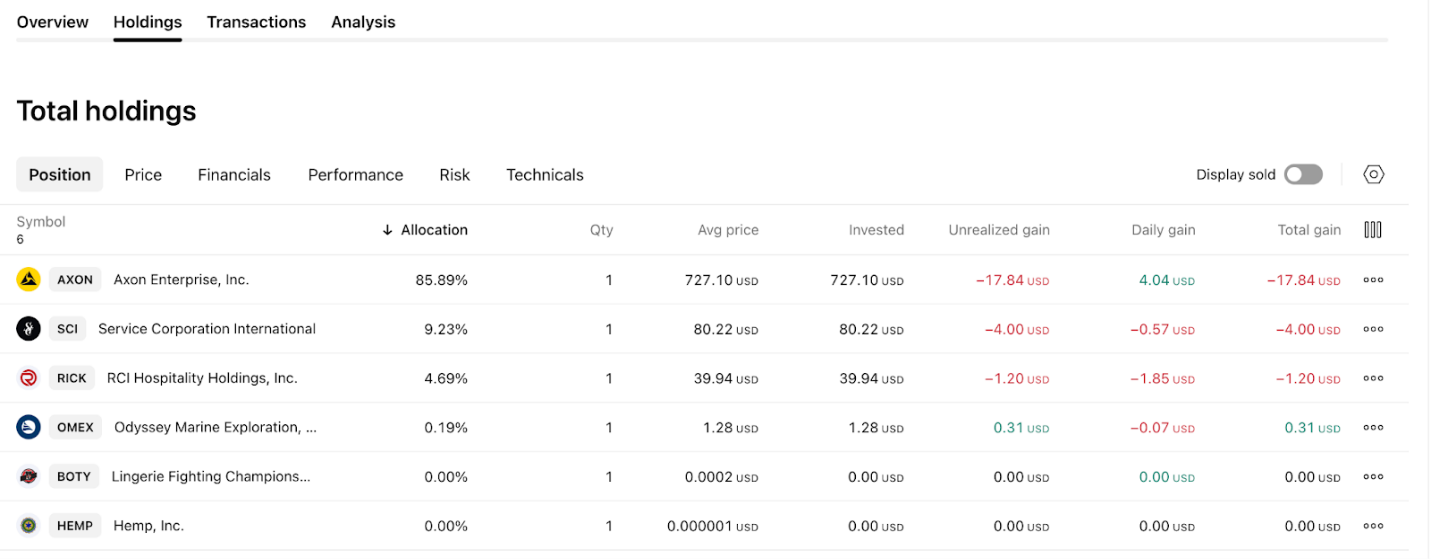Click the 0.000001 USD average price cell

point(714,526)
